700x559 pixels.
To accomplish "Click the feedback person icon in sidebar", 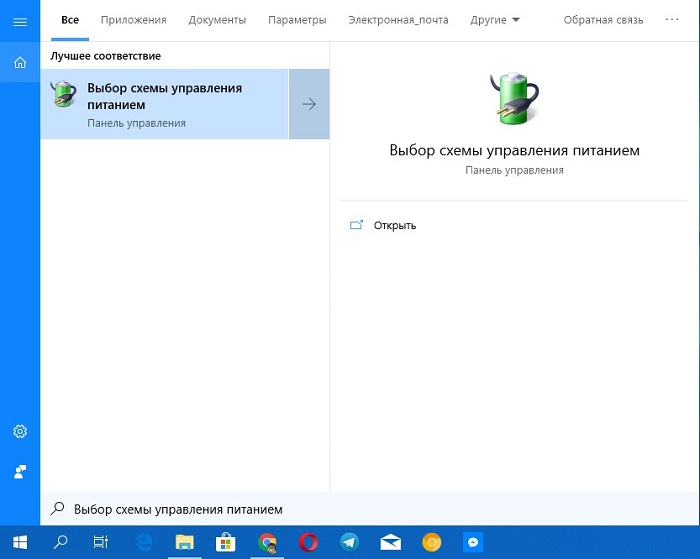I will click(x=20, y=471).
